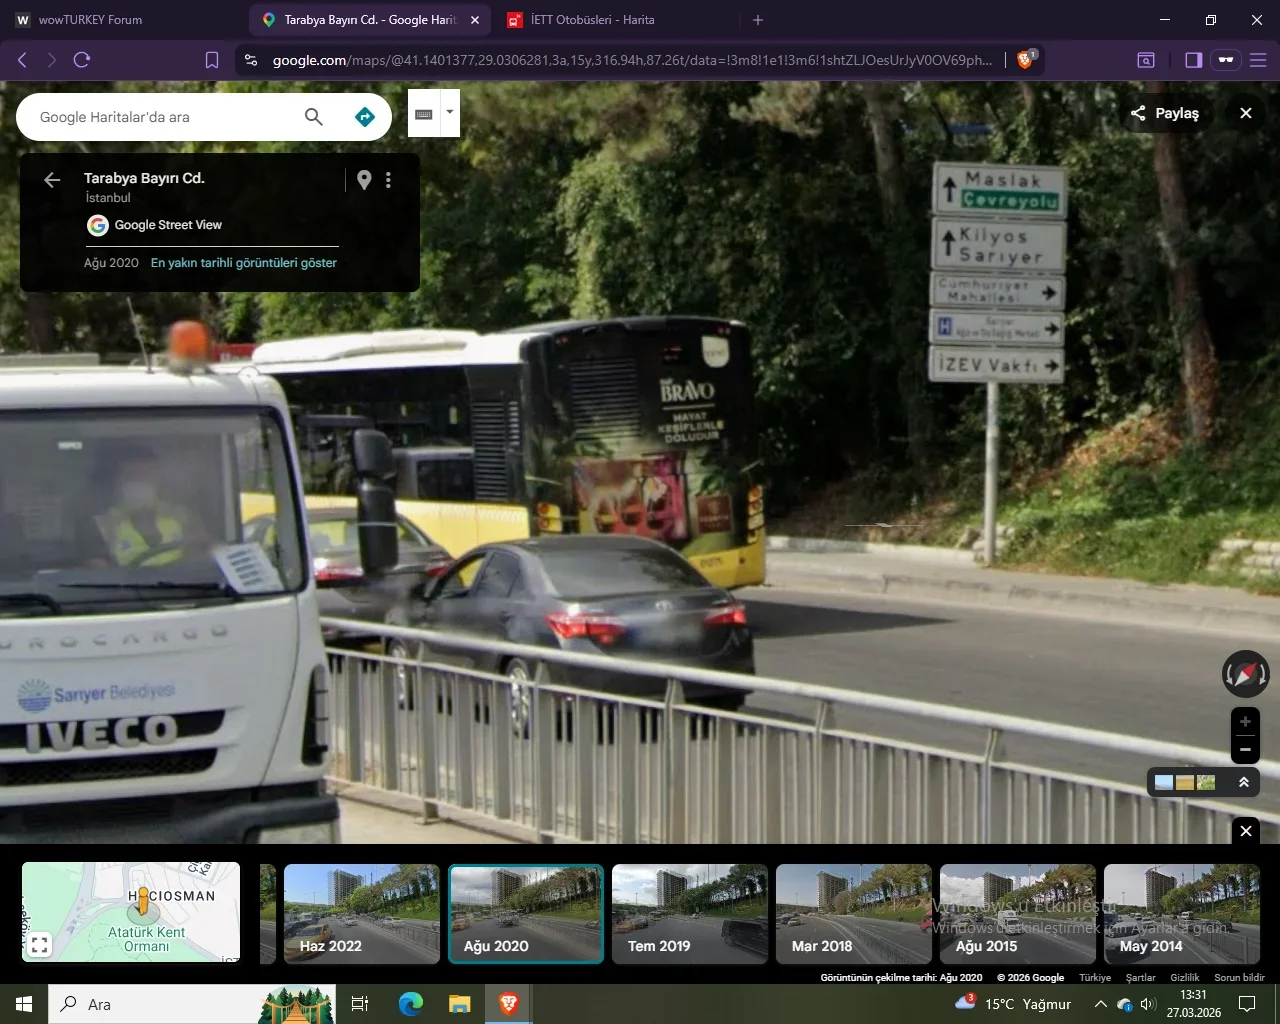1280x1024 pixels.
Task: Bookmark this page with the bookmark icon
Action: 212,60
